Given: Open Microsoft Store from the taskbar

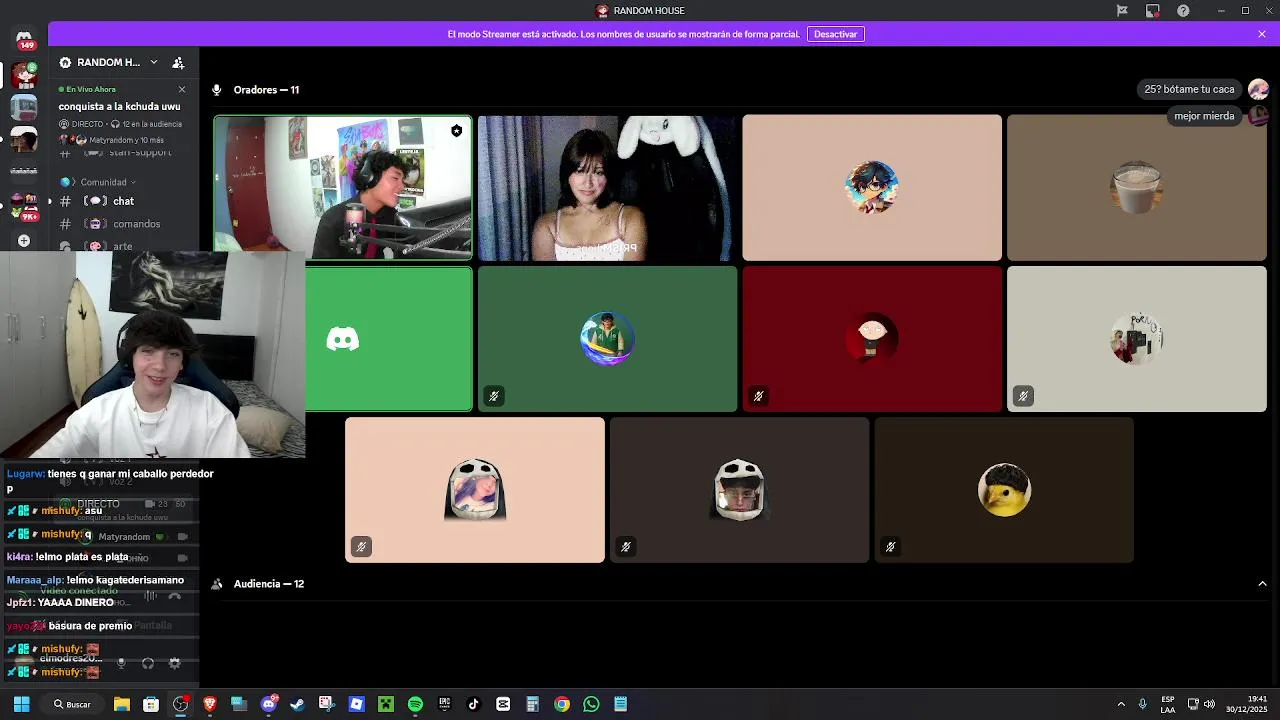Looking at the screenshot, I should click(150, 704).
